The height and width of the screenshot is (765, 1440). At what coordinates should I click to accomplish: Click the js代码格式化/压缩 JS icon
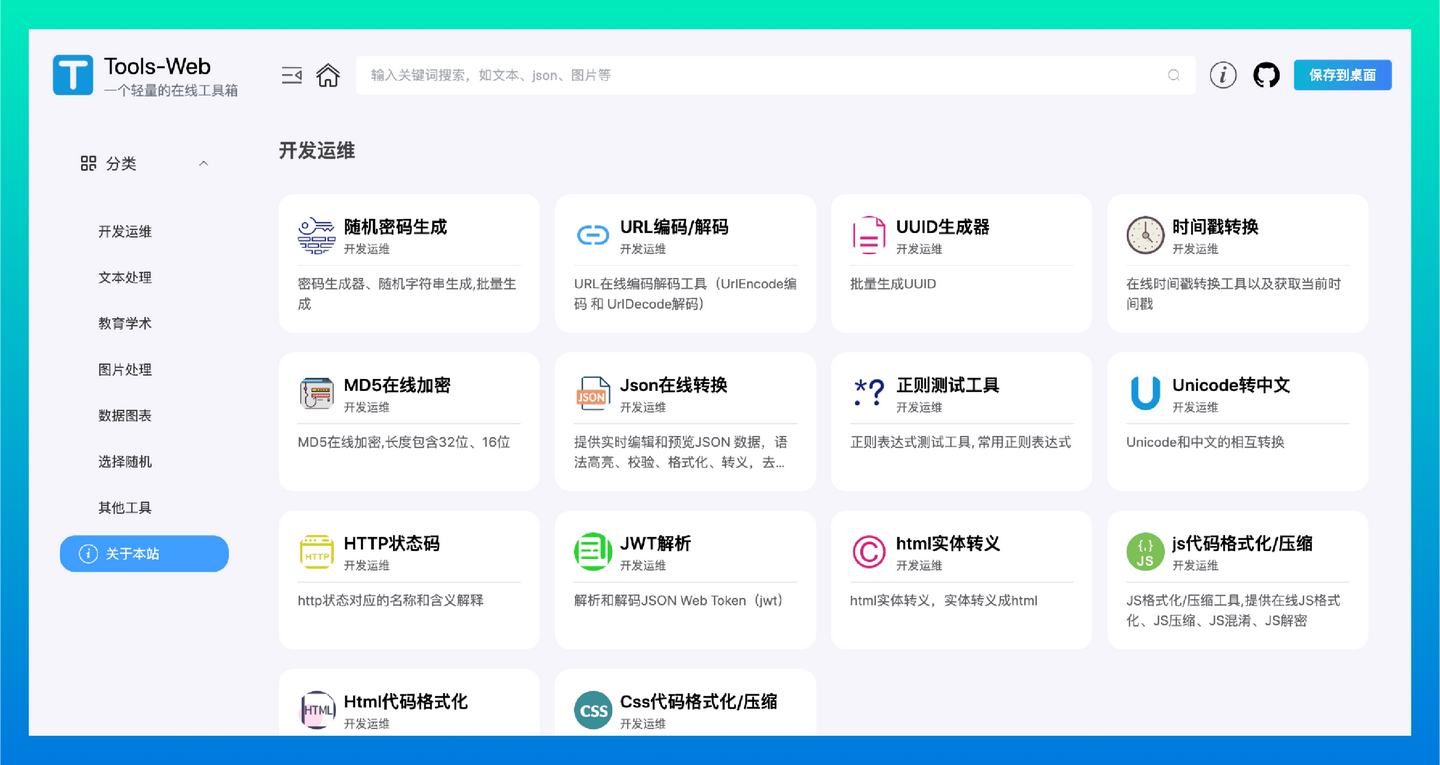(x=1145, y=551)
